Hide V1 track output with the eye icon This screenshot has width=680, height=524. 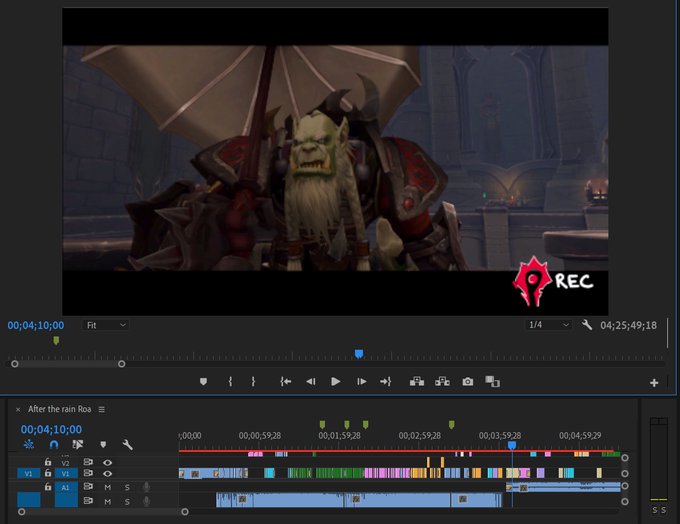pos(108,474)
